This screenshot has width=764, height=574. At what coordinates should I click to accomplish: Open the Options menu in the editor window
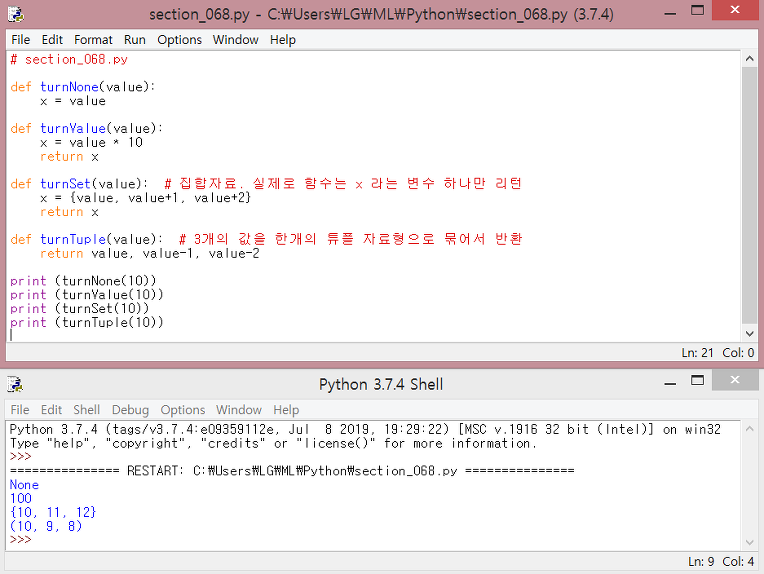tap(179, 40)
